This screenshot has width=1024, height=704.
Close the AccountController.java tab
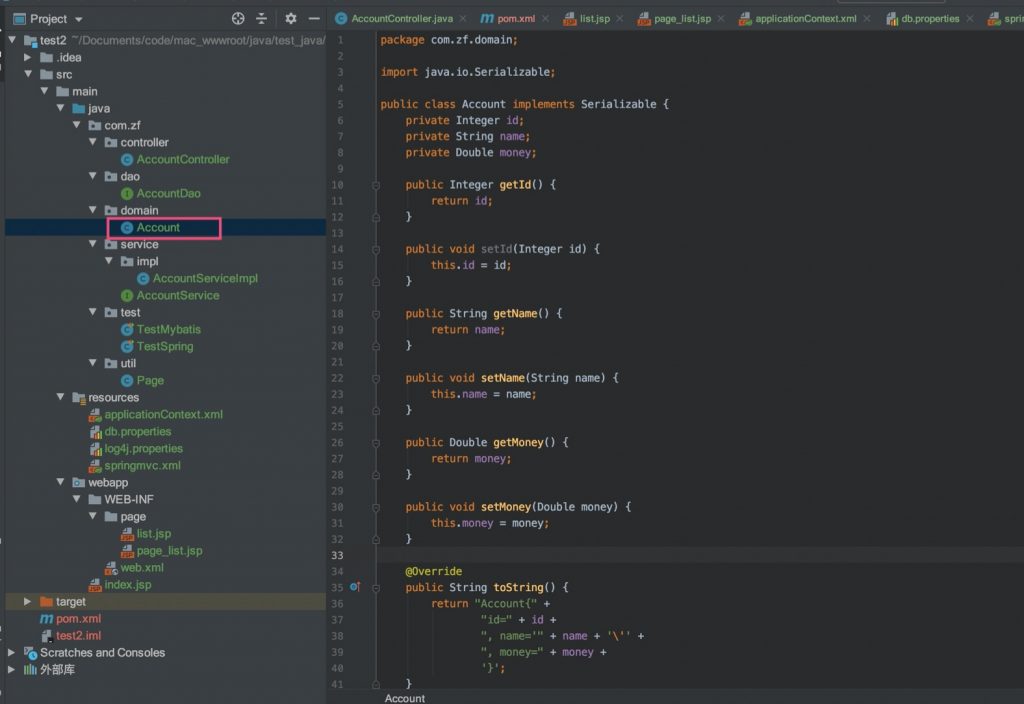pyautogui.click(x=463, y=19)
